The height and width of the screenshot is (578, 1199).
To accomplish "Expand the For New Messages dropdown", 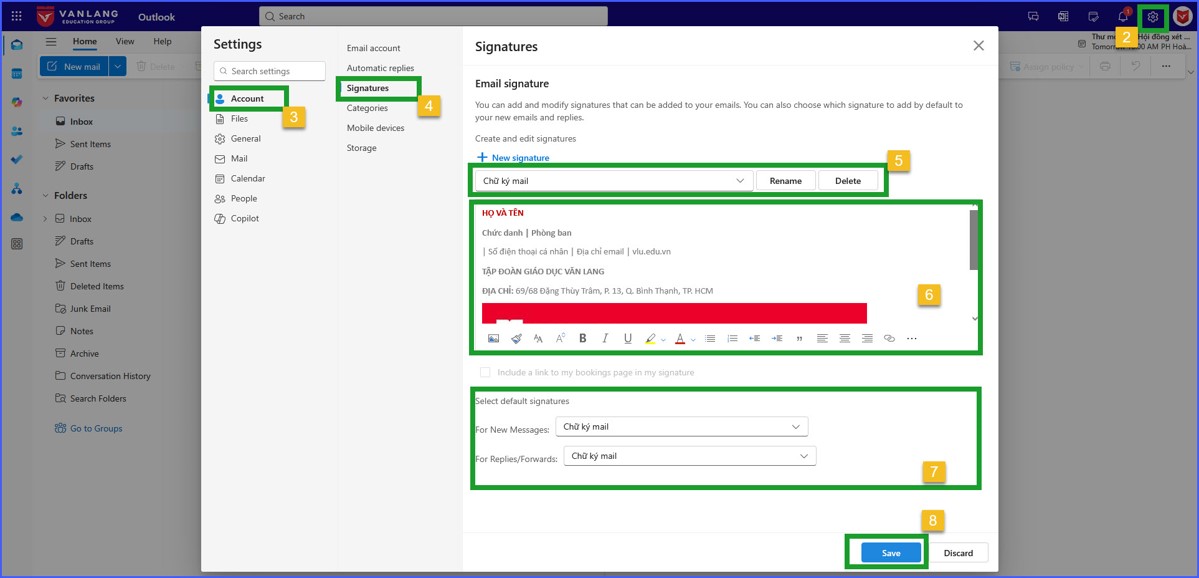I will click(x=681, y=427).
